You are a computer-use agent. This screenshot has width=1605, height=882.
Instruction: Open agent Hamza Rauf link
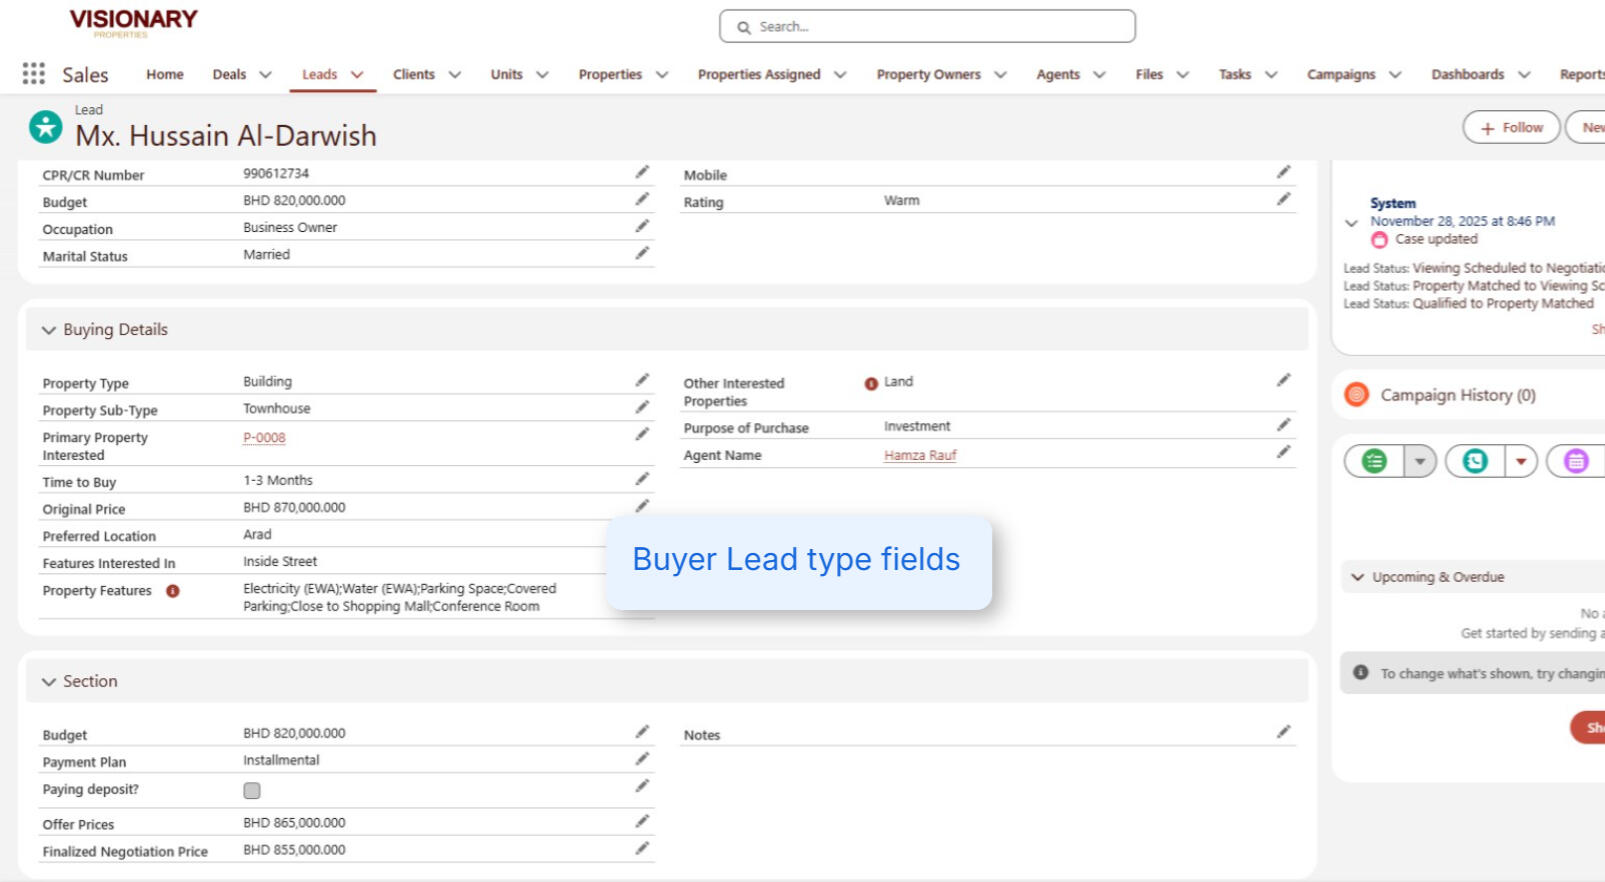[x=920, y=455]
